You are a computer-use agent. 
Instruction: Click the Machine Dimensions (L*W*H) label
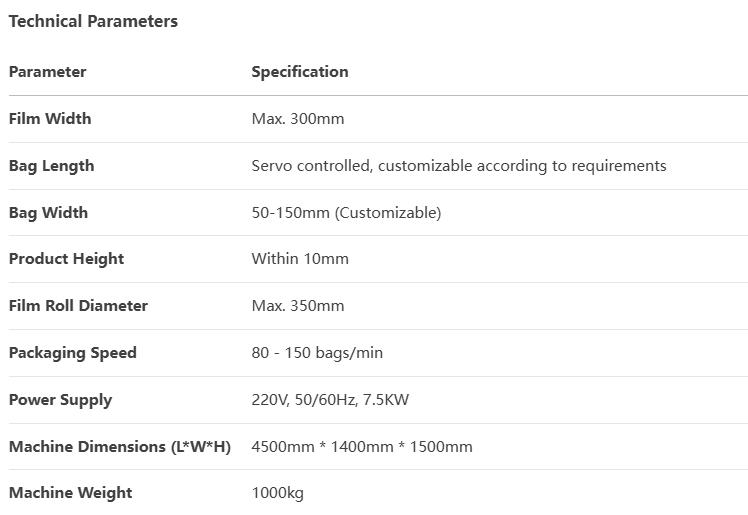click(120, 447)
